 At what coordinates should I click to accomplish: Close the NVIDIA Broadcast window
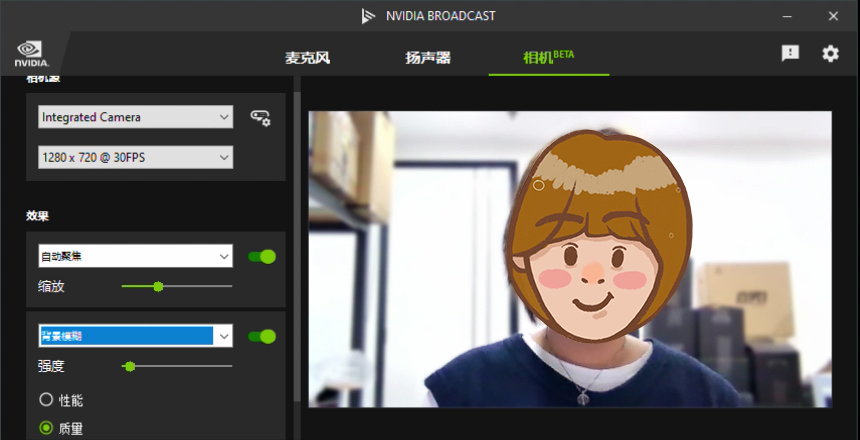pyautogui.click(x=833, y=16)
